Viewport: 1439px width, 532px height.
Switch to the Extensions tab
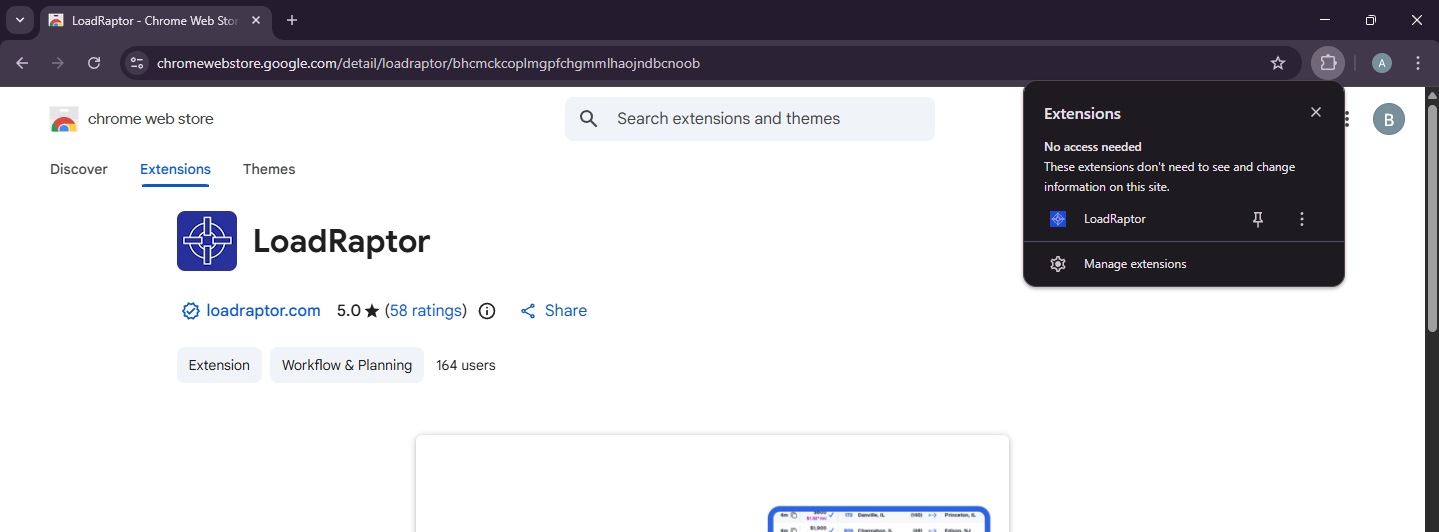175,169
